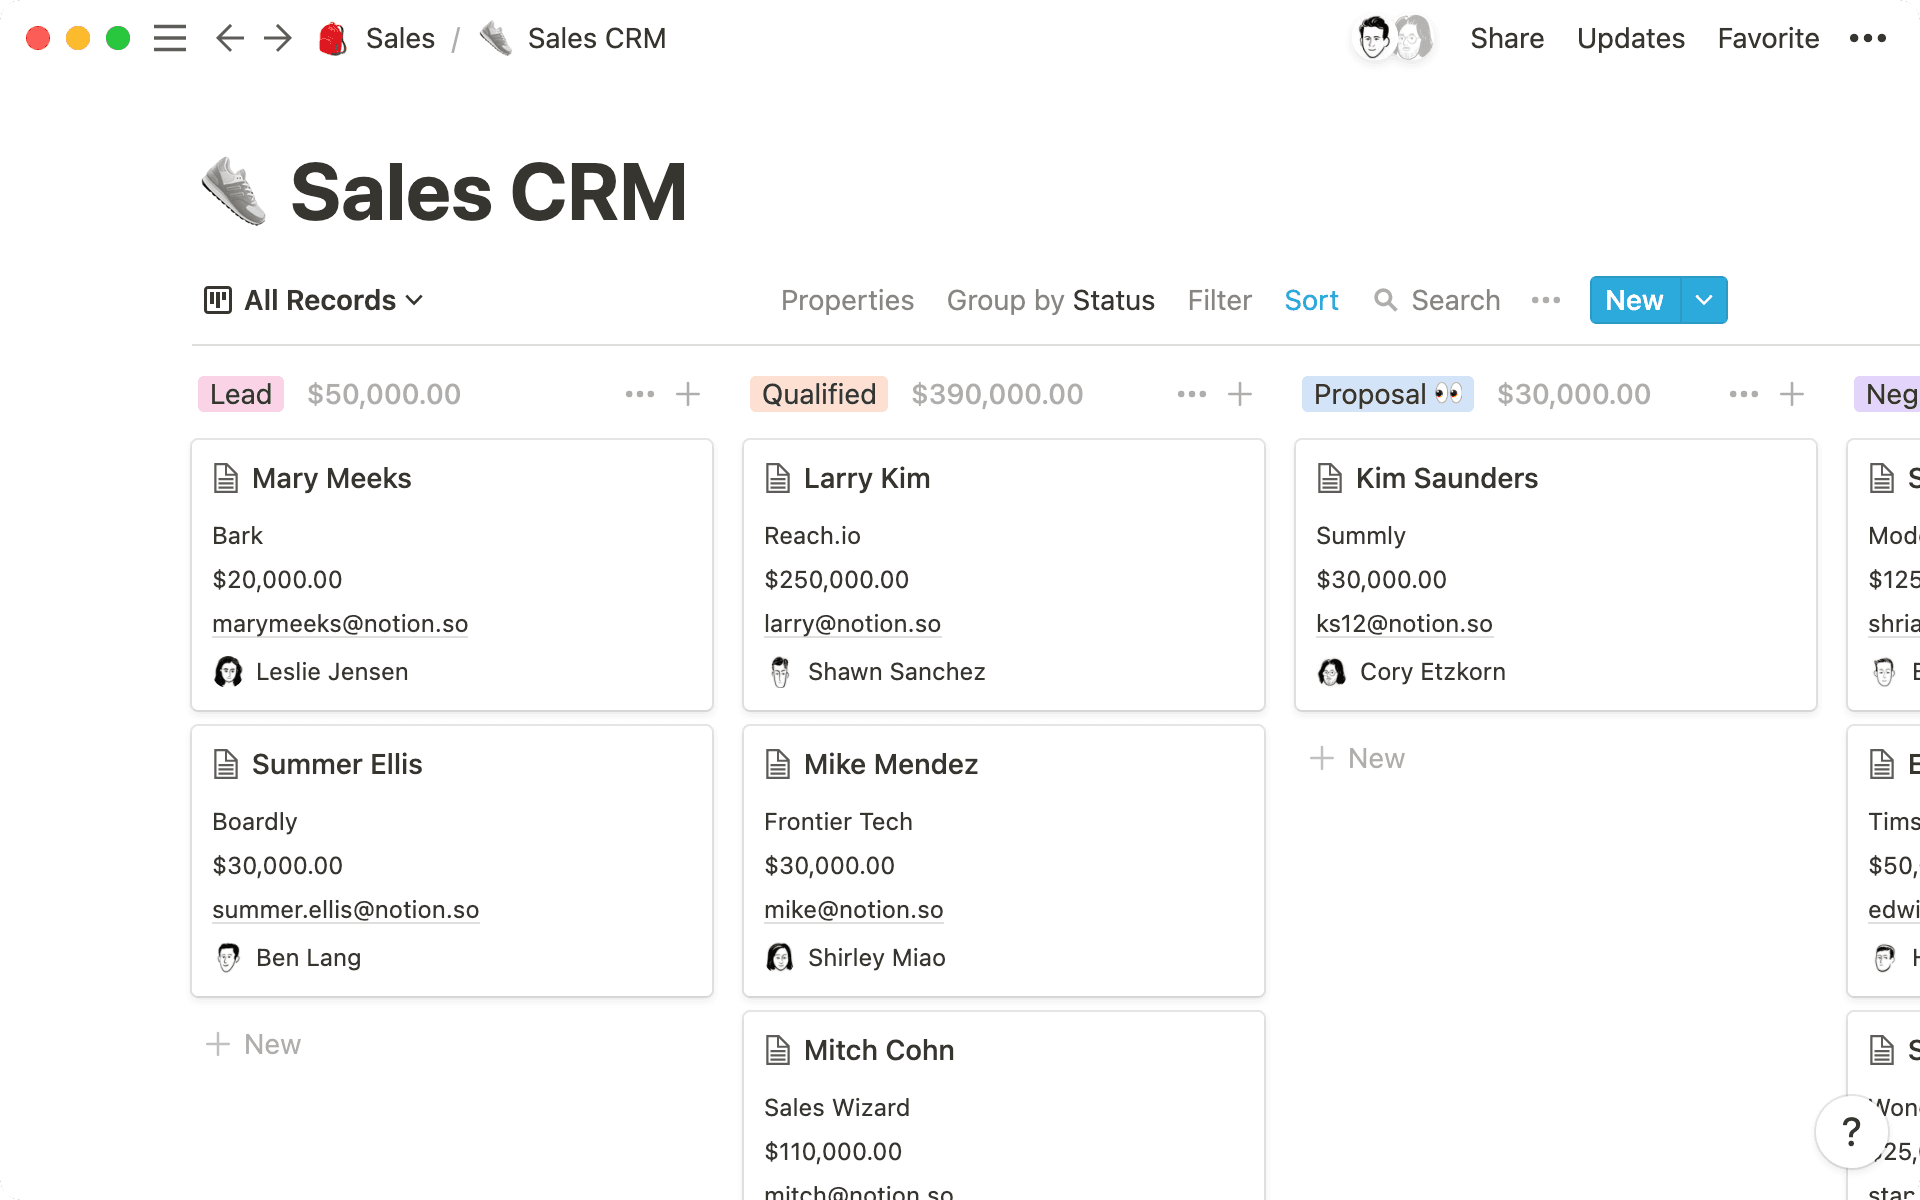Open options for the Proposal column
This screenshot has height=1200, width=1920.
pyautogui.click(x=1743, y=394)
